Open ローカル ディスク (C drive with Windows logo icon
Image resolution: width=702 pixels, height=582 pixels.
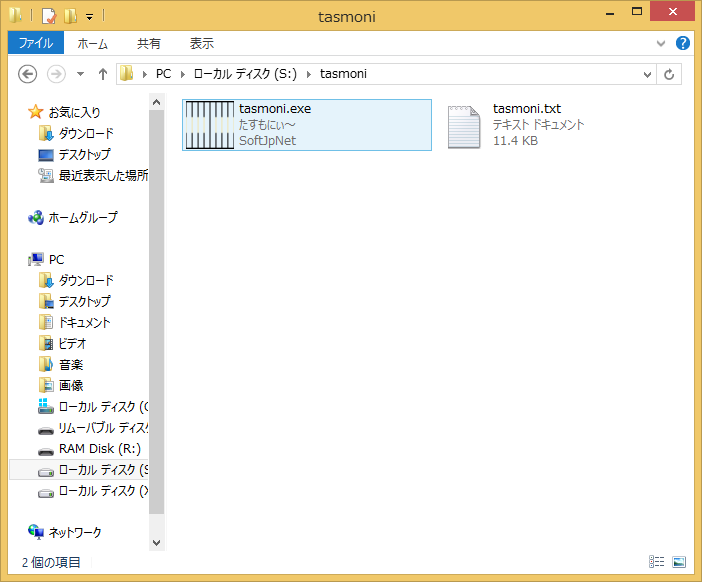tap(103, 407)
